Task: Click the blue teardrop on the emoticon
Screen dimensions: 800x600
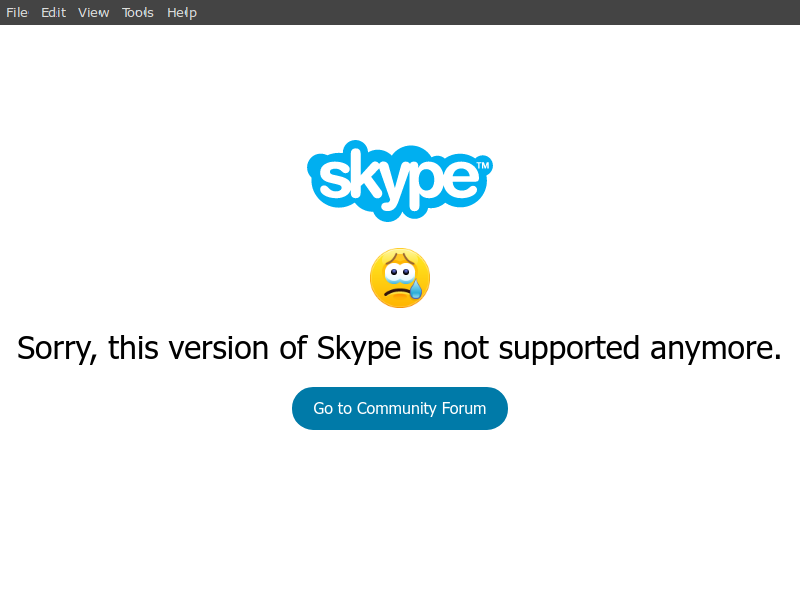Action: (416, 290)
